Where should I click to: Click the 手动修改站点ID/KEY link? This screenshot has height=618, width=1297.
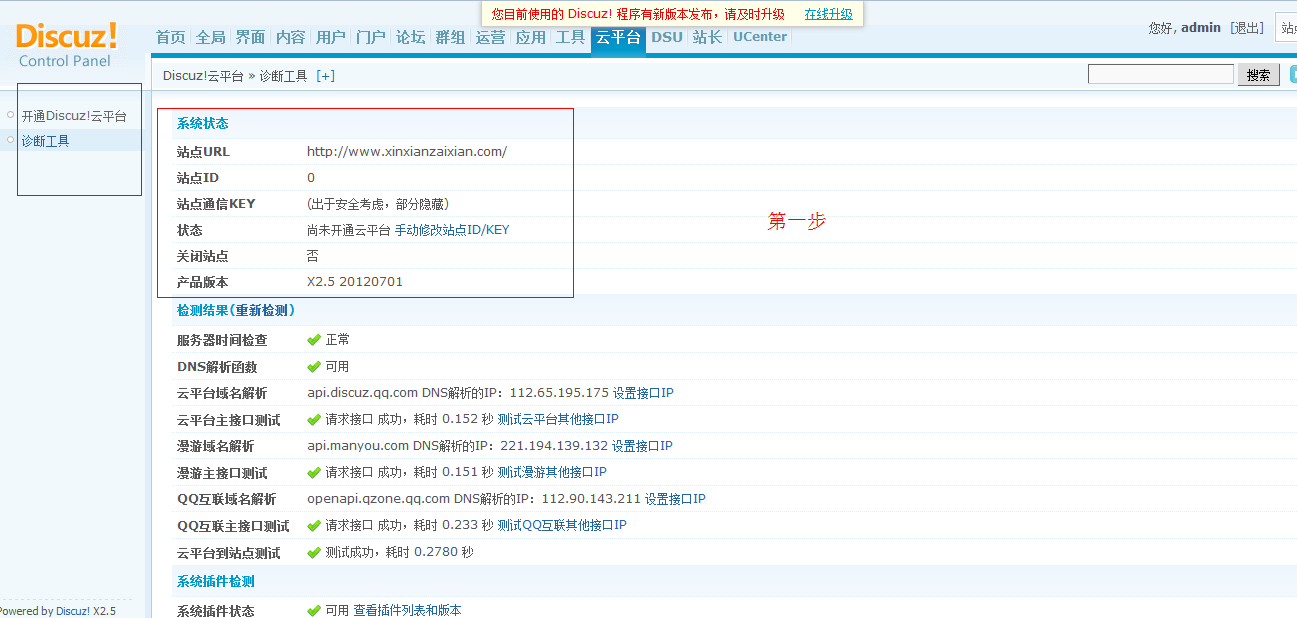point(452,230)
